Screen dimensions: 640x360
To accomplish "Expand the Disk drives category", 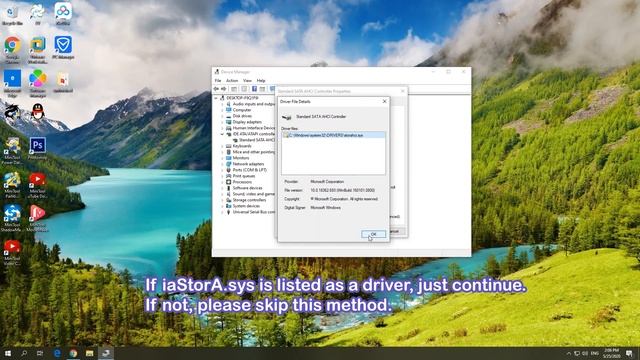I will coord(222,116).
